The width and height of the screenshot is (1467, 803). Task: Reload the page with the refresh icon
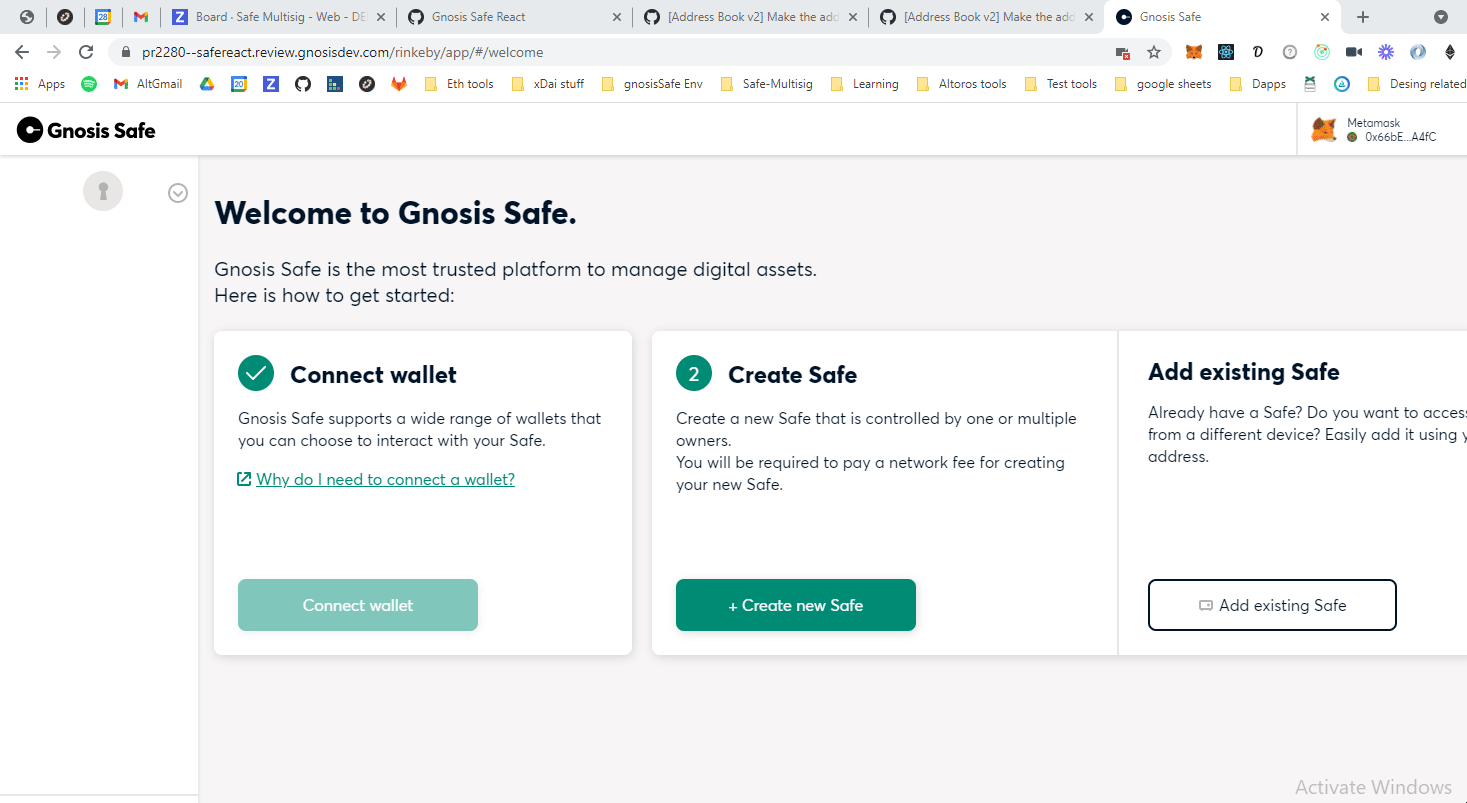tap(86, 52)
